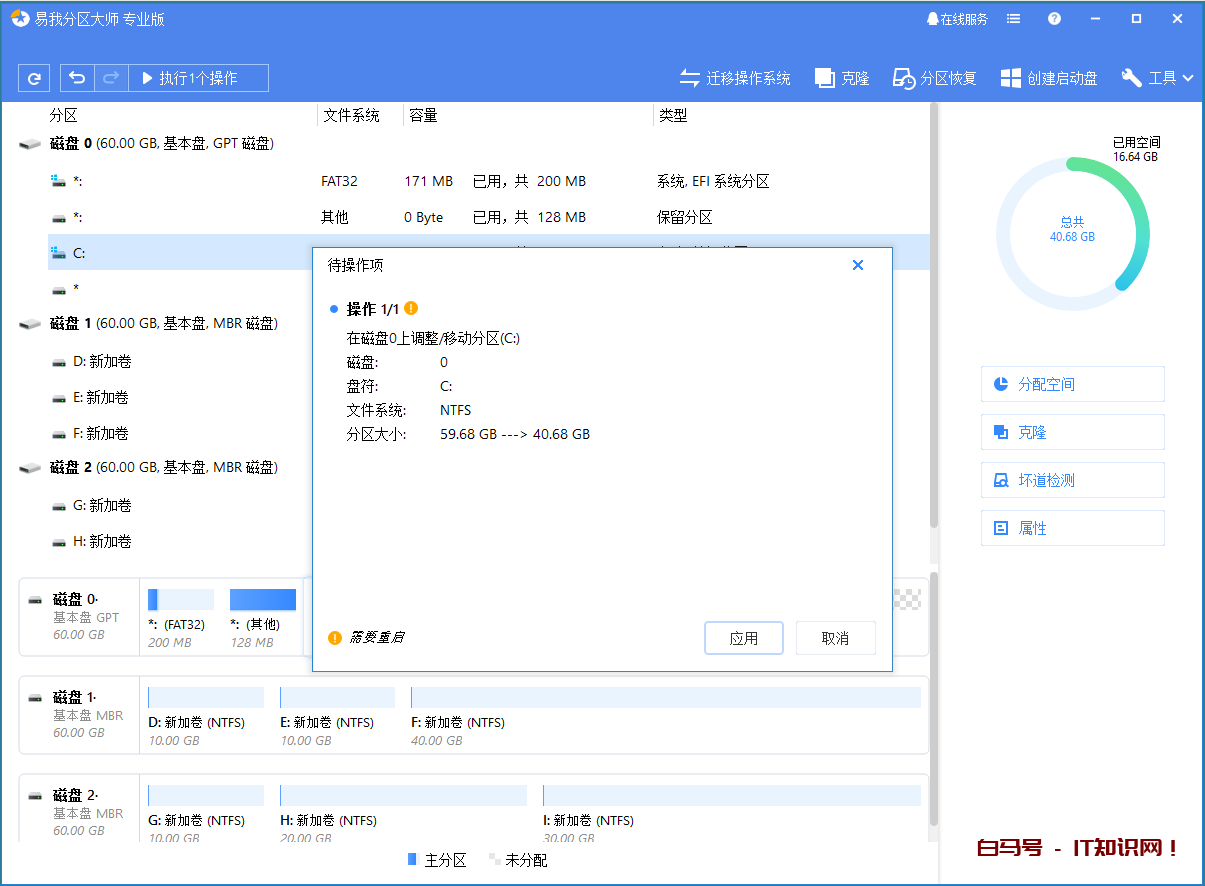Click the blue 主分区 legend swatch
Image resolution: width=1205 pixels, height=886 pixels.
pyautogui.click(x=411, y=860)
